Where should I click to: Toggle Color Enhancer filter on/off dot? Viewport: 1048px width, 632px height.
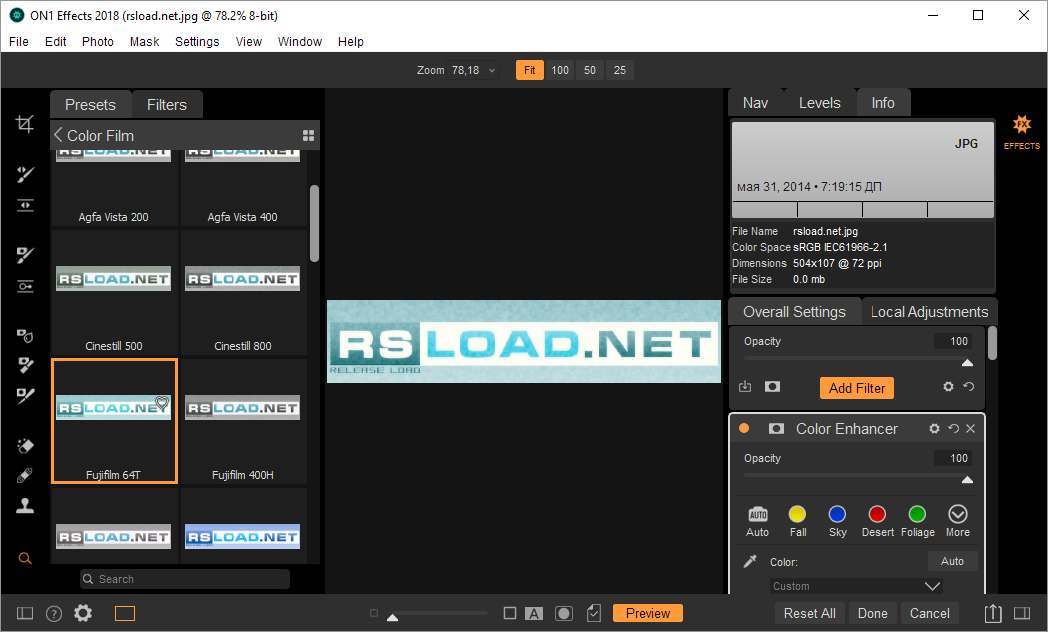coord(744,428)
